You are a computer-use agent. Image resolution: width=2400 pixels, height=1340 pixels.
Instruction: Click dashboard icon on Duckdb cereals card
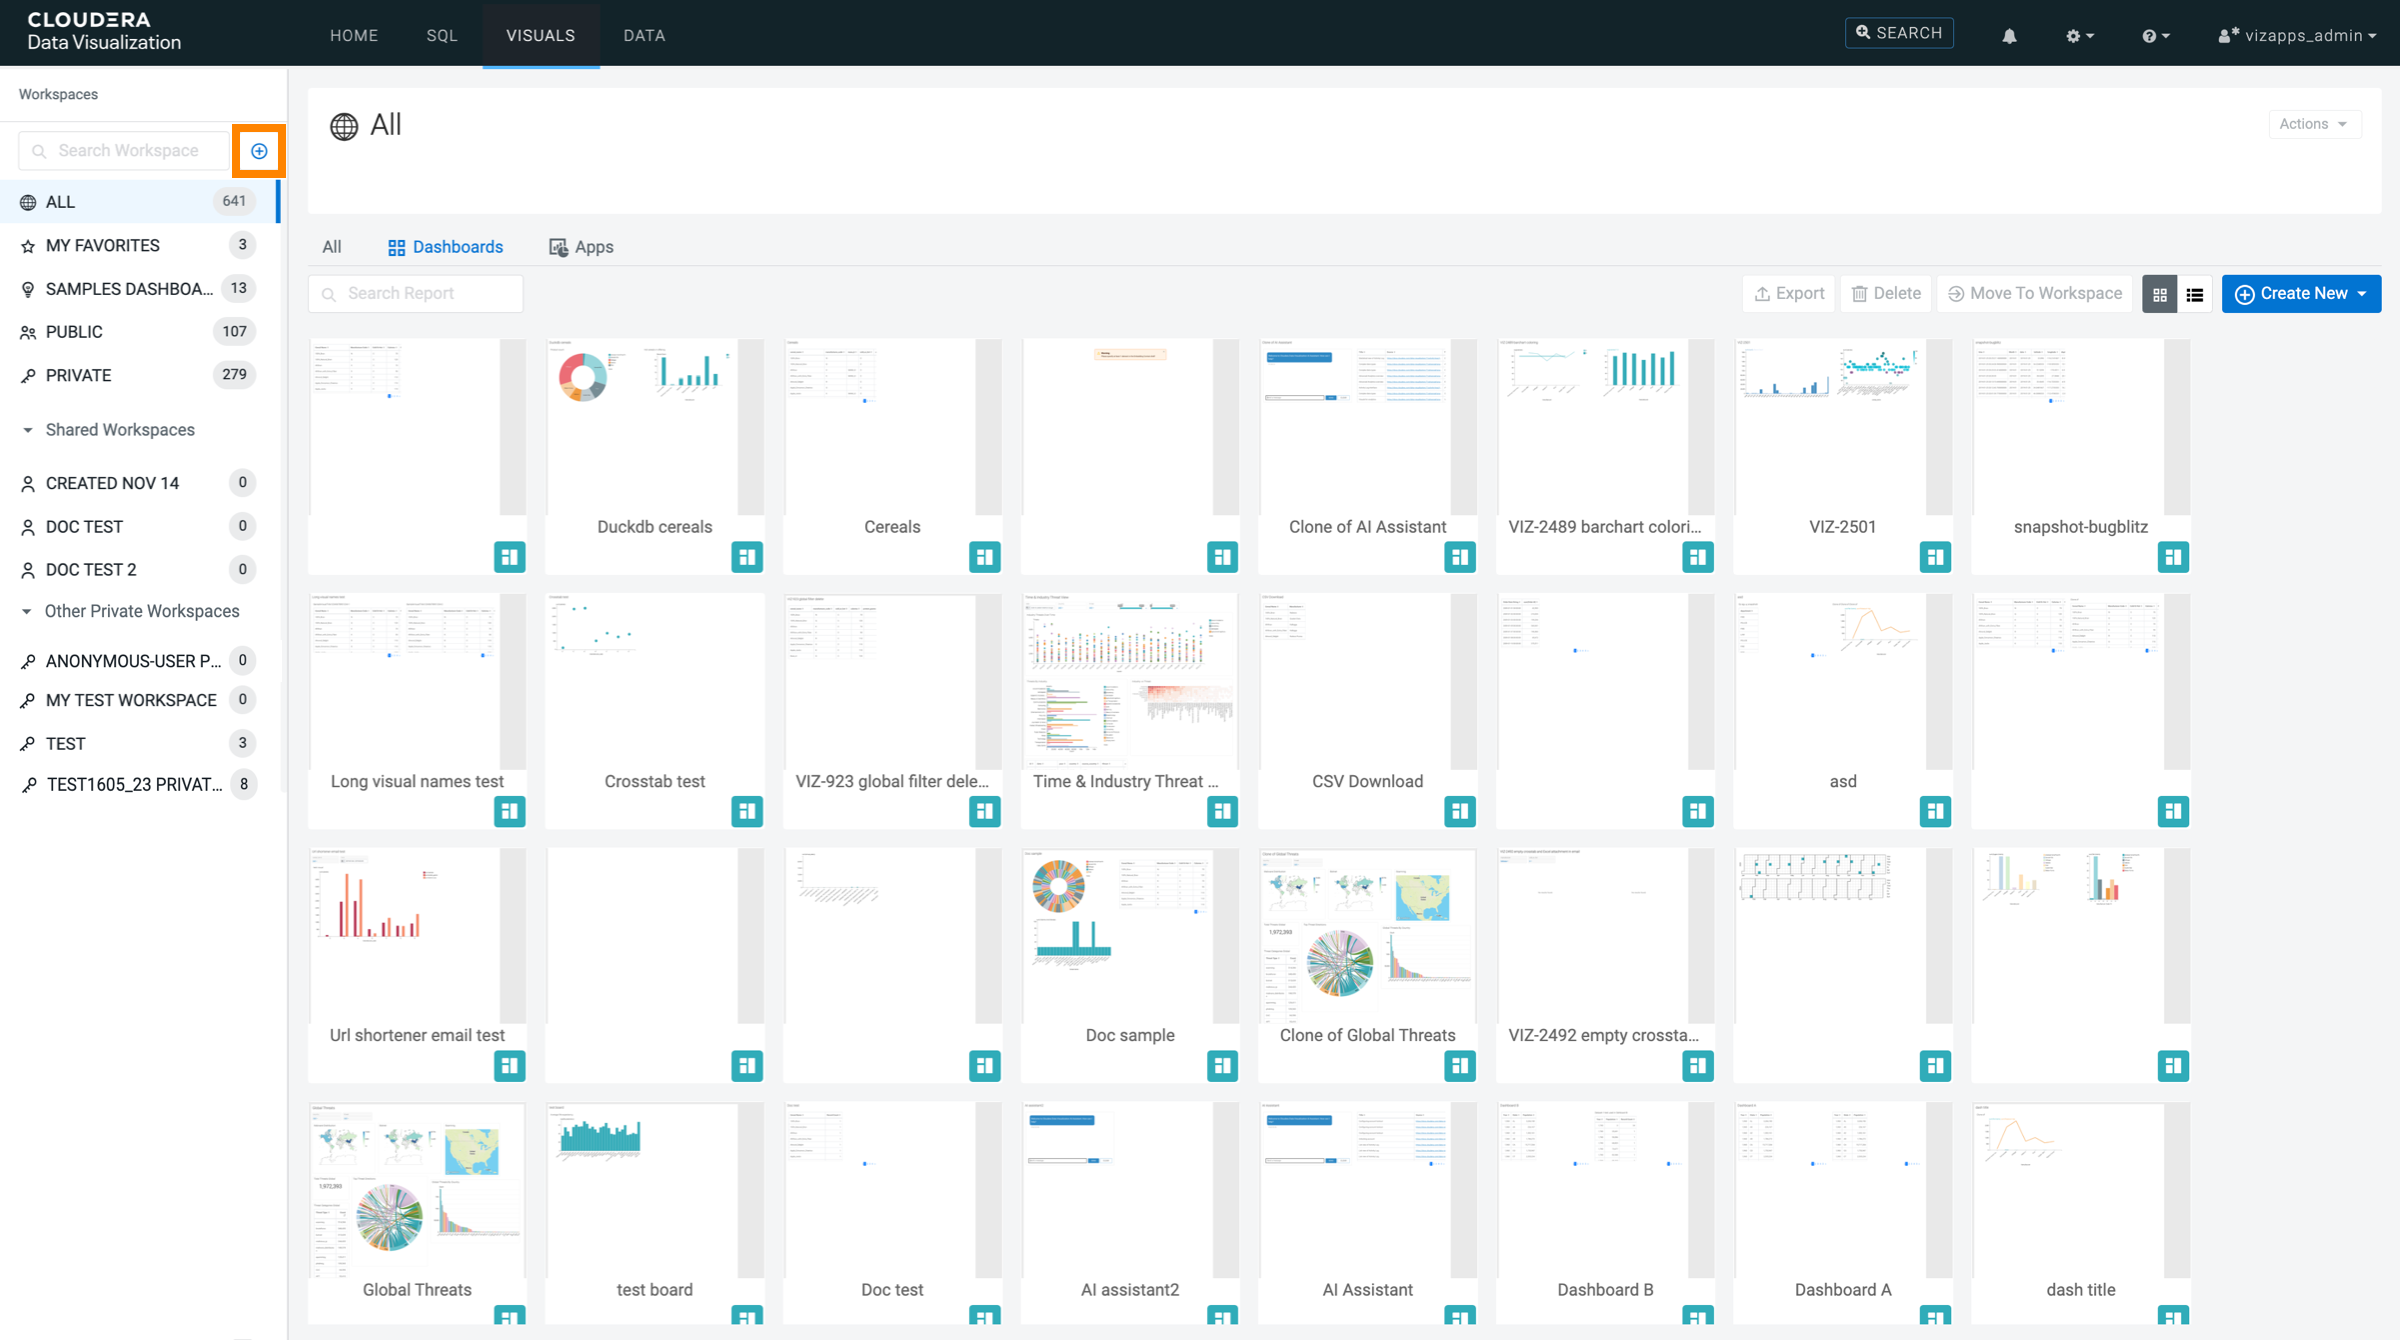[746, 557]
